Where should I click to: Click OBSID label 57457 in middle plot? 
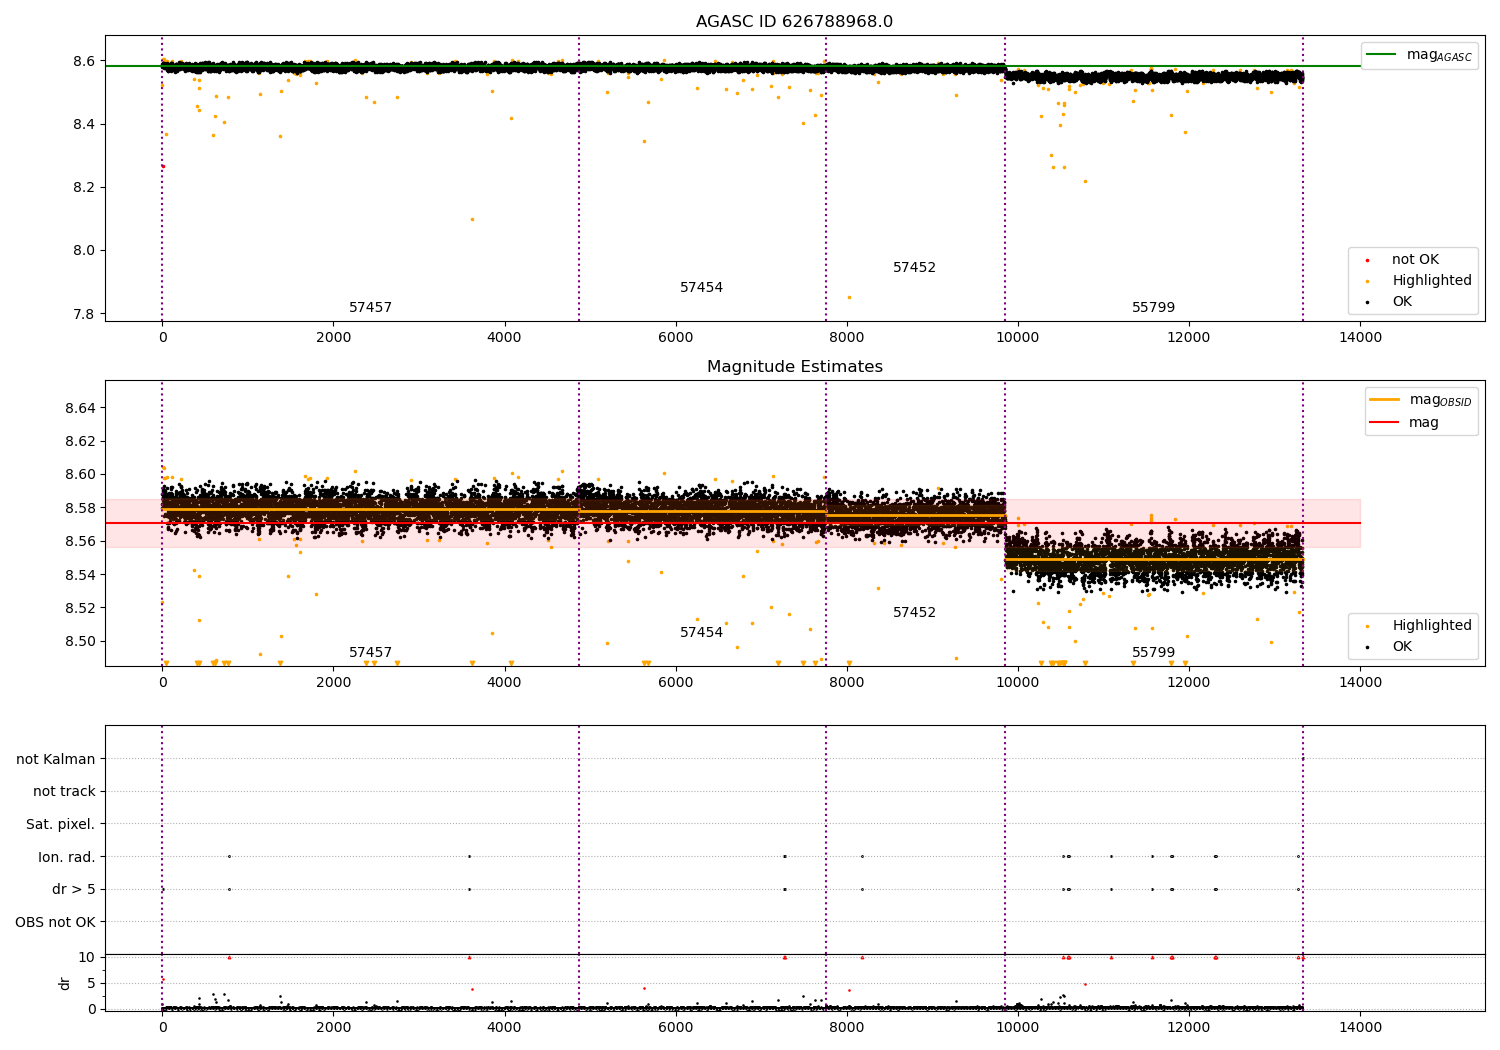[x=370, y=653]
